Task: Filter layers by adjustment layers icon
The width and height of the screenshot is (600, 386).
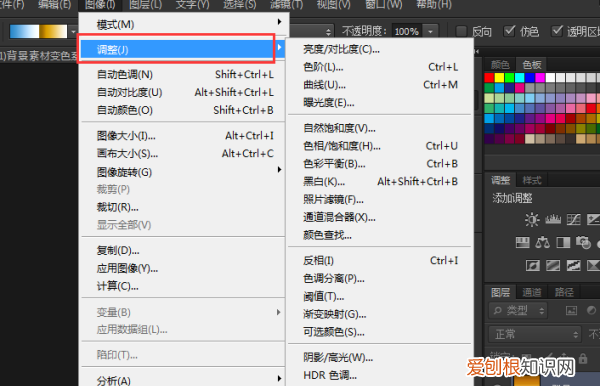Action: [591, 311]
